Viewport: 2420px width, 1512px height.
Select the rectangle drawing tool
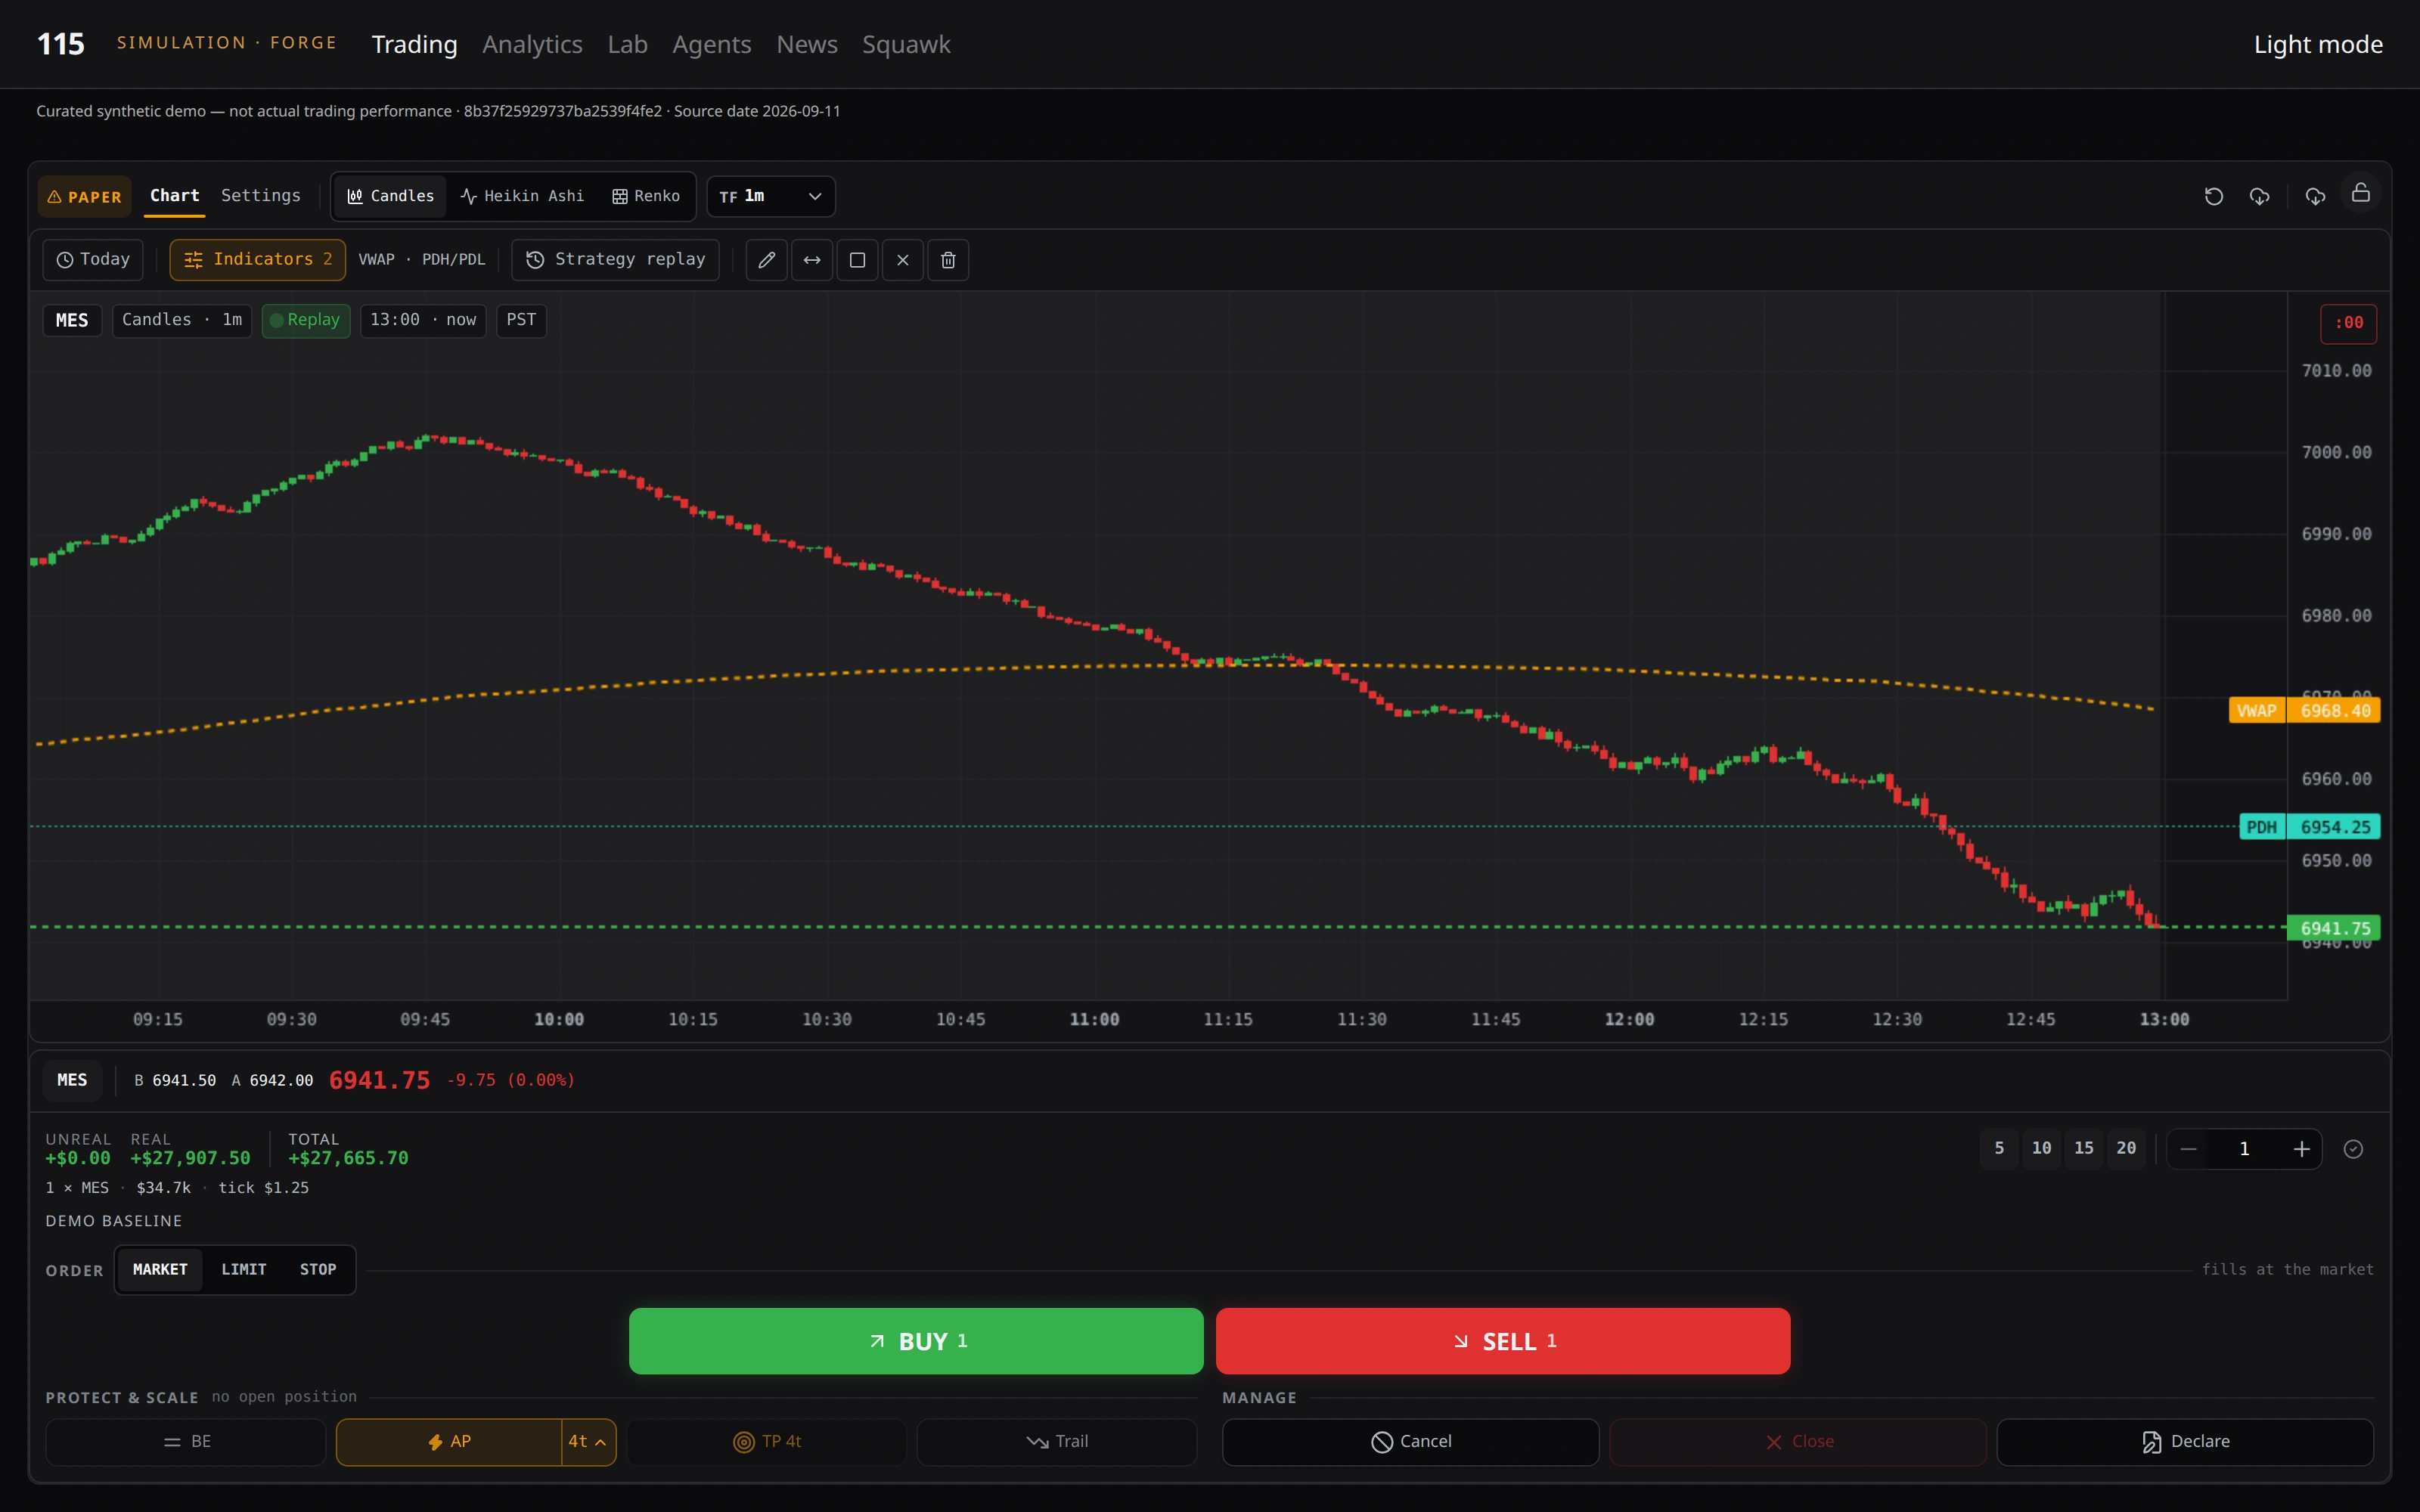pos(857,260)
